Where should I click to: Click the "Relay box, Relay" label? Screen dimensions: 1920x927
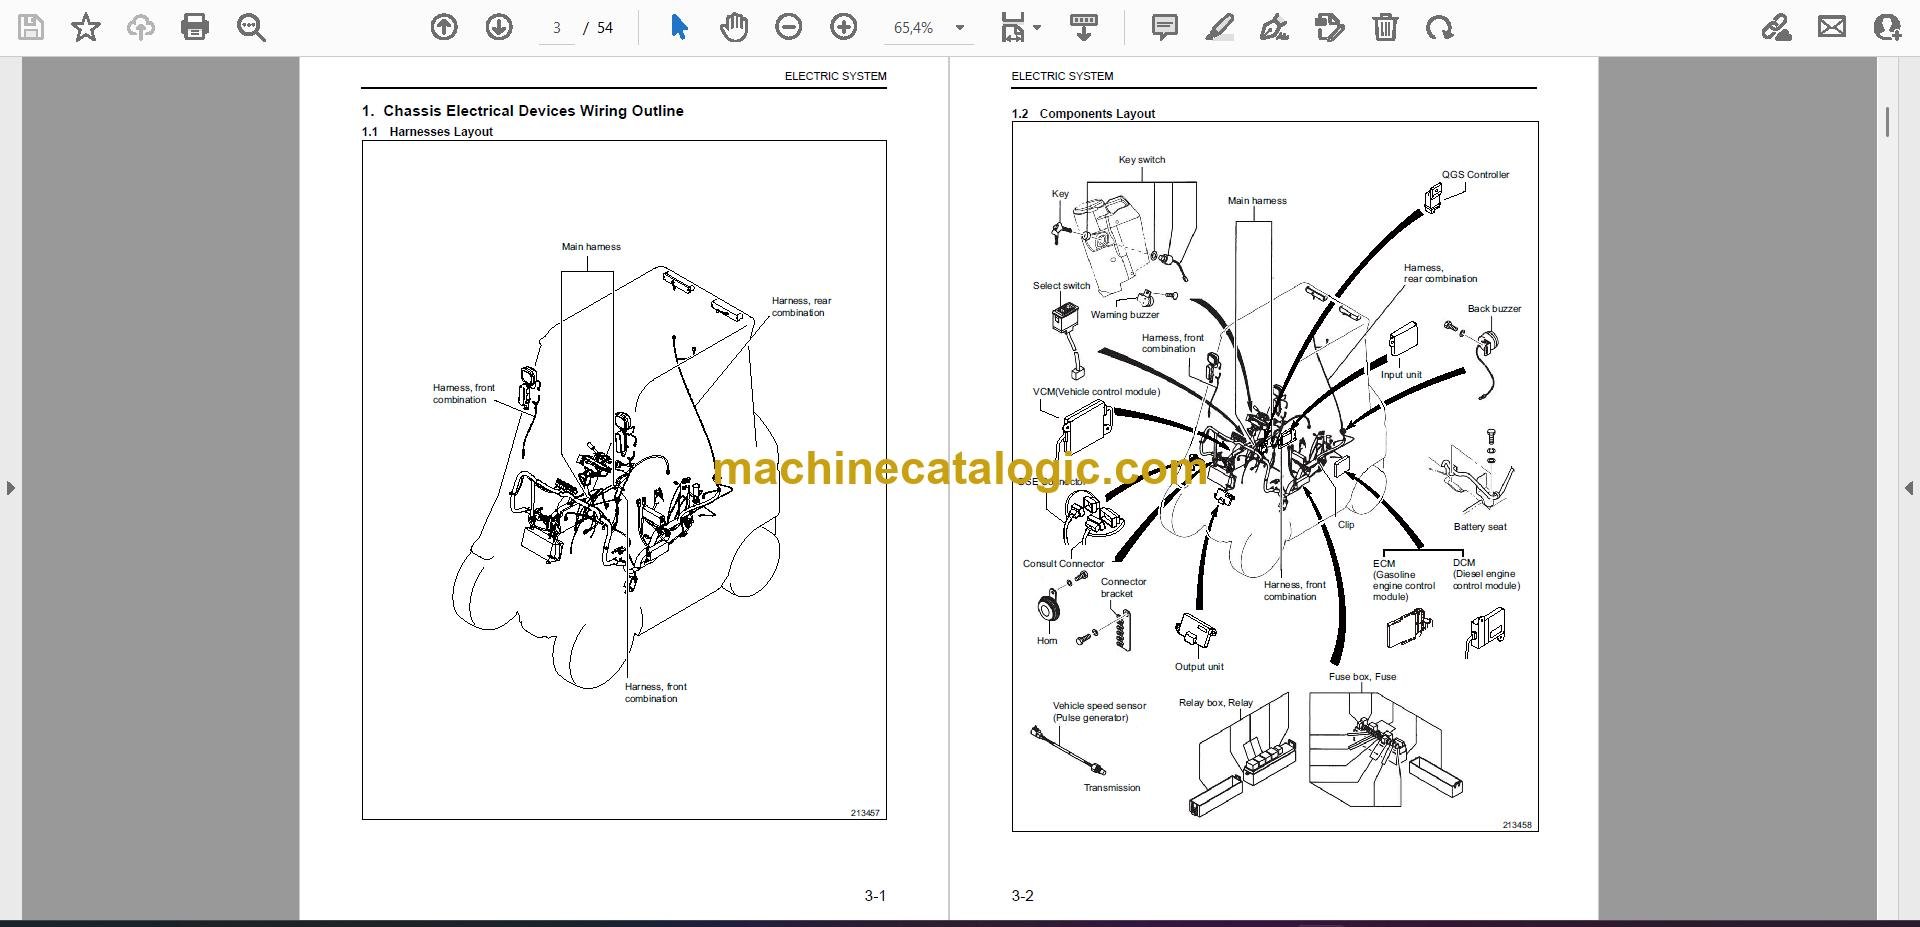click(1215, 703)
